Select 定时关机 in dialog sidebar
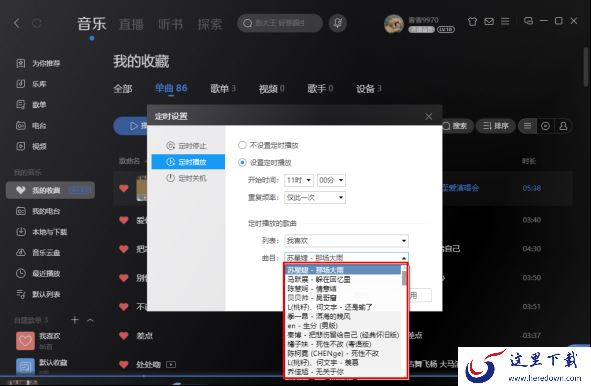The height and width of the screenshot is (386, 591). [x=188, y=178]
